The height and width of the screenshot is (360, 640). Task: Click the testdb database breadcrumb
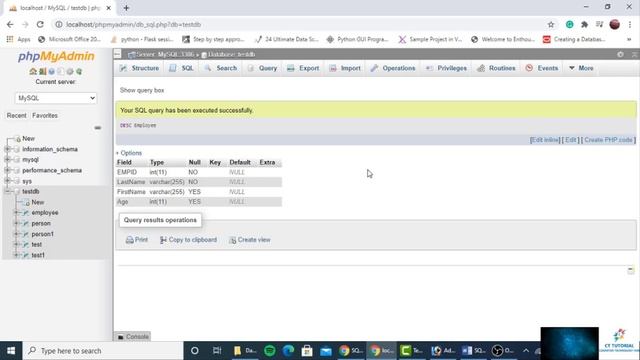point(229,54)
